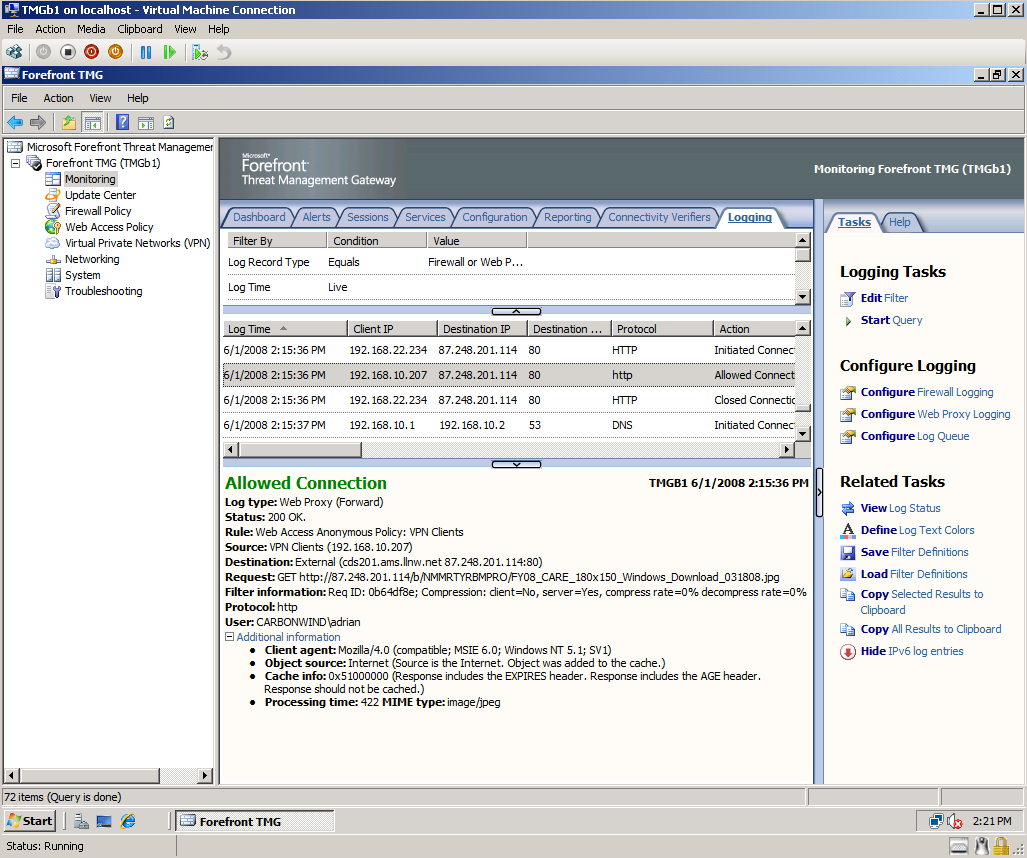This screenshot has height=858, width=1027.
Task: Open the Clipboard menu
Action: point(140,29)
